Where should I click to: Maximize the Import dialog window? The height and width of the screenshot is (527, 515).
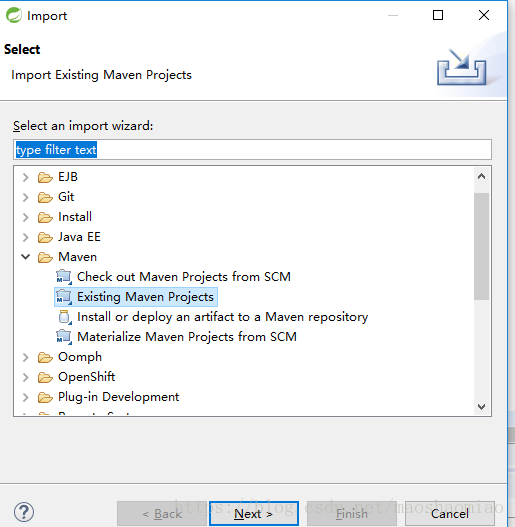coord(438,15)
